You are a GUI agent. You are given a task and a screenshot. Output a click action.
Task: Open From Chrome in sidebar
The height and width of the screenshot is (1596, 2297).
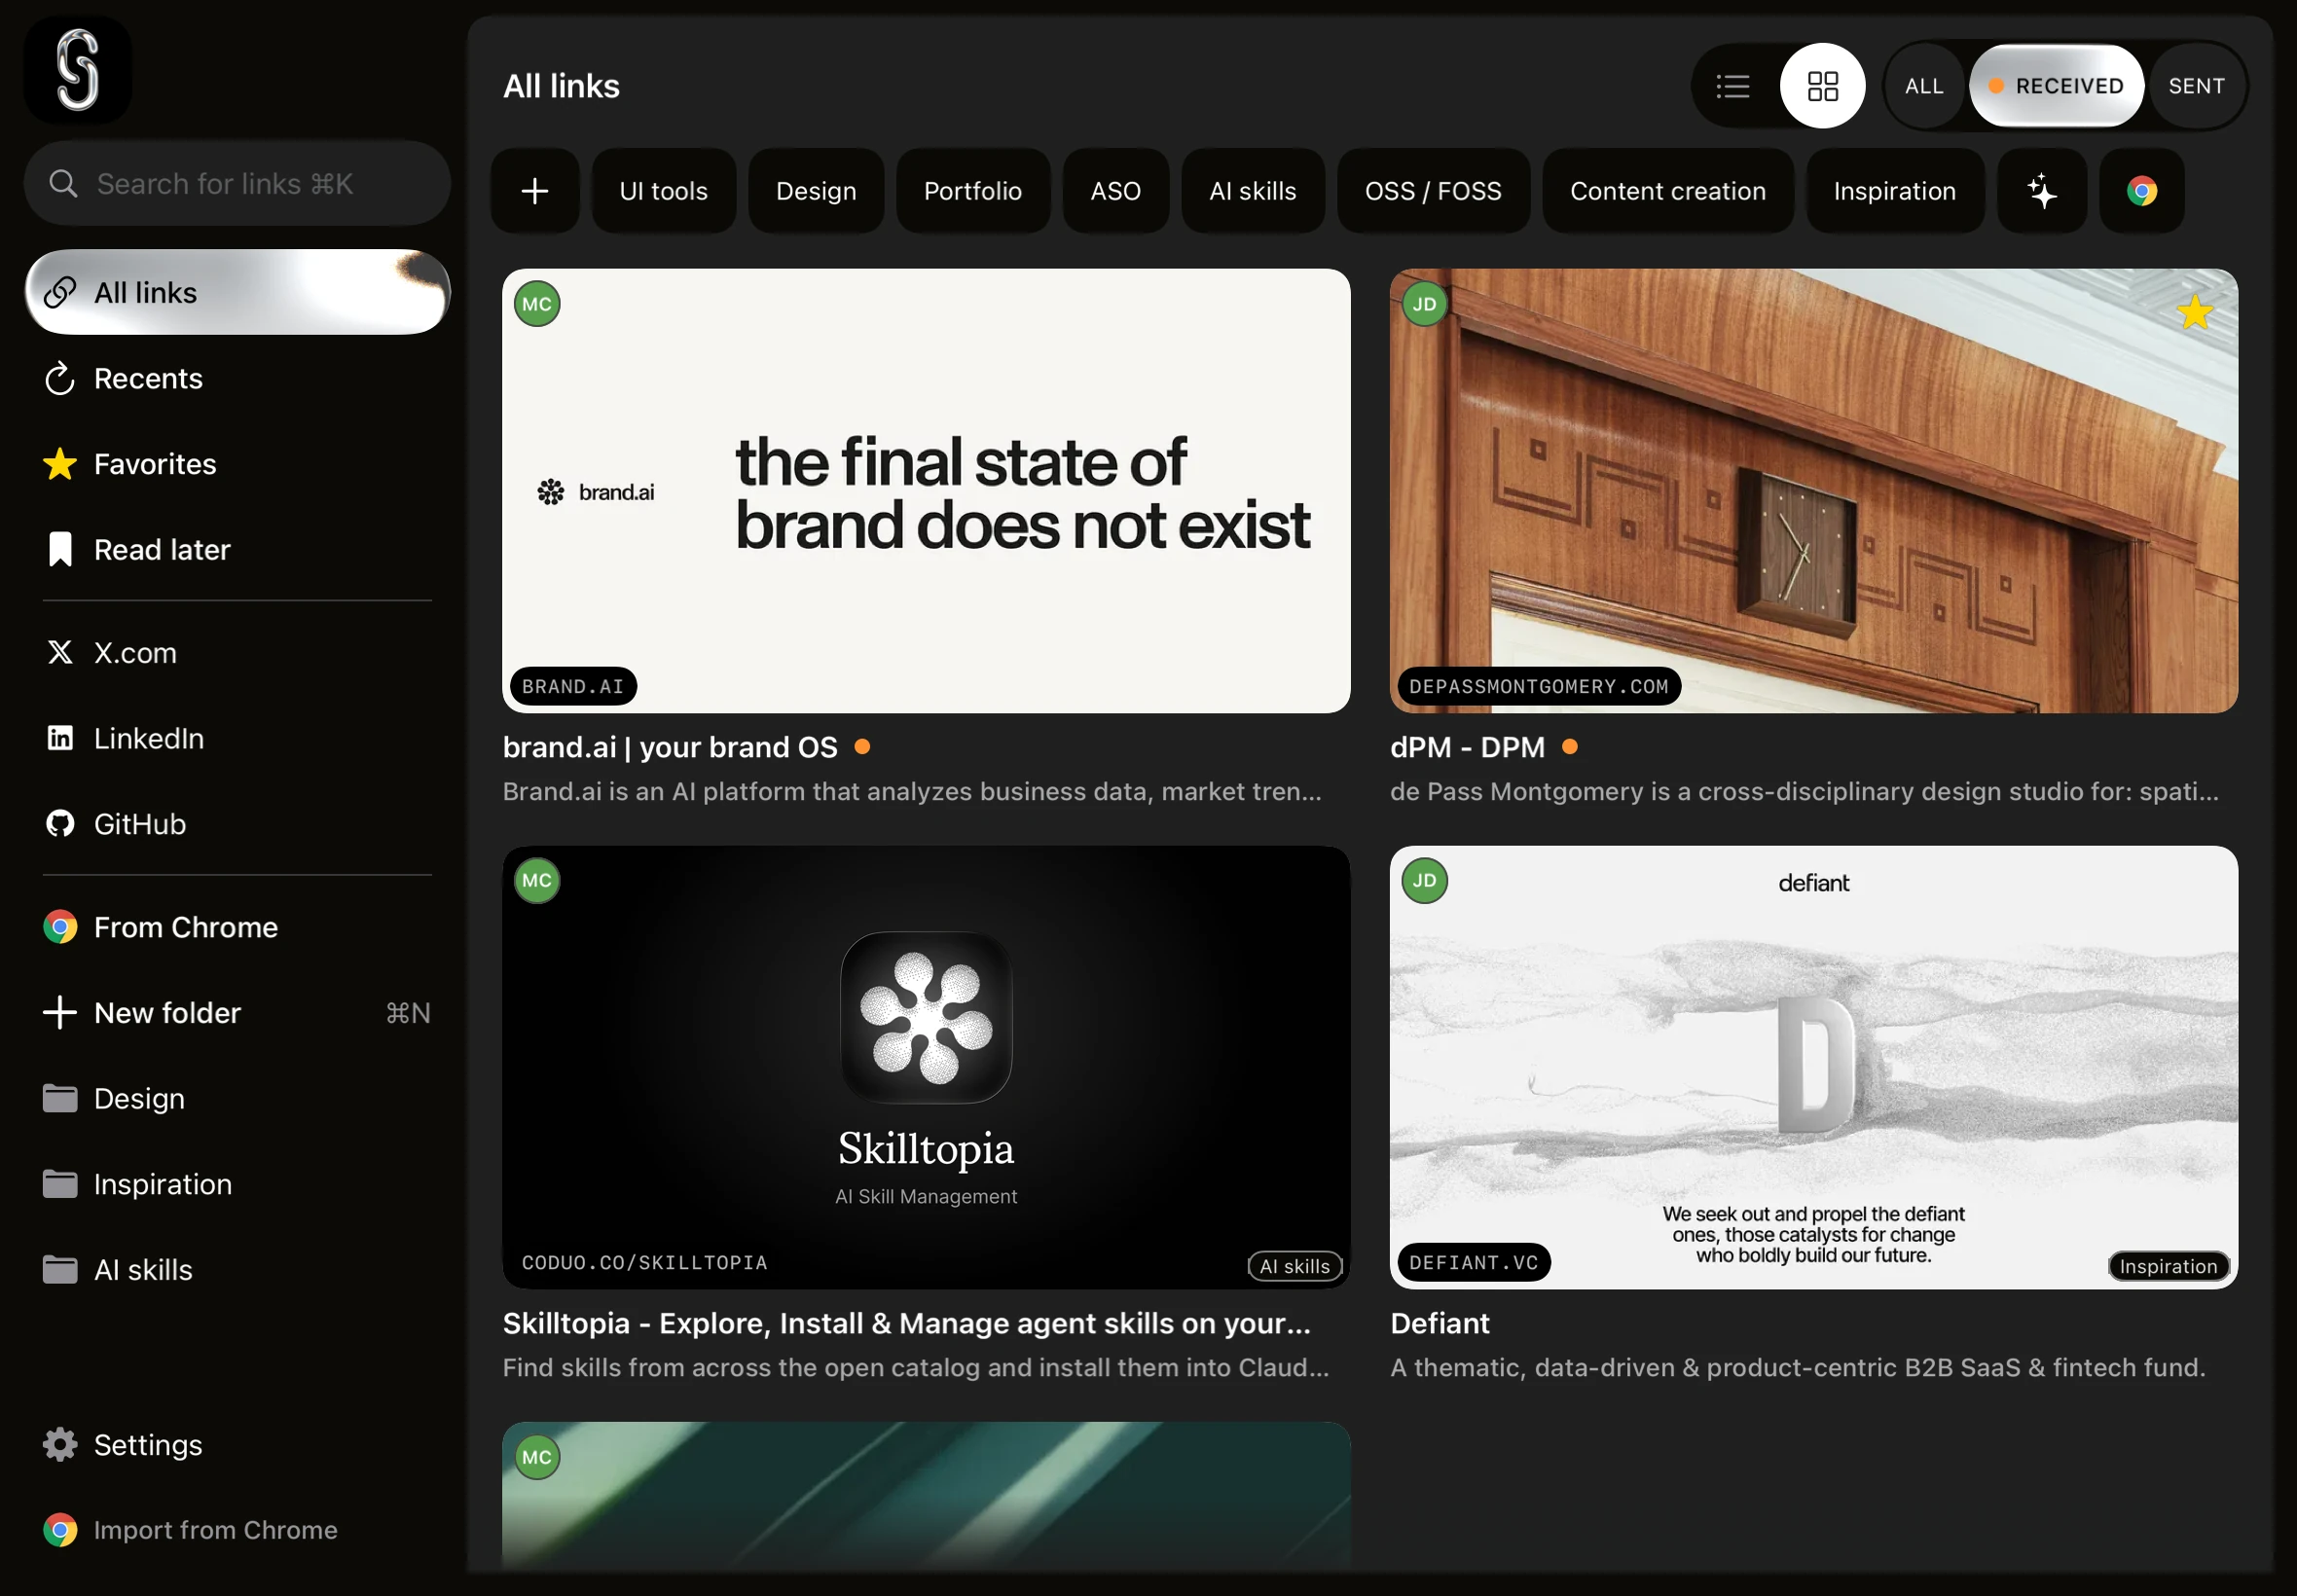pyautogui.click(x=237, y=927)
